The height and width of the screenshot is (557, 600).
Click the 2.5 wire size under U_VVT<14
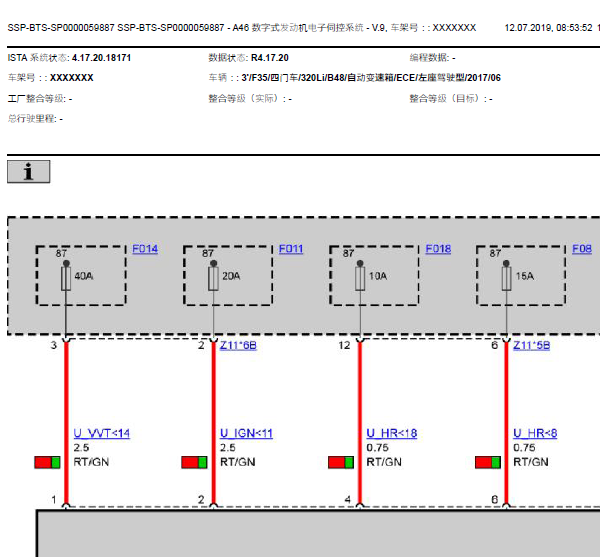[82, 448]
